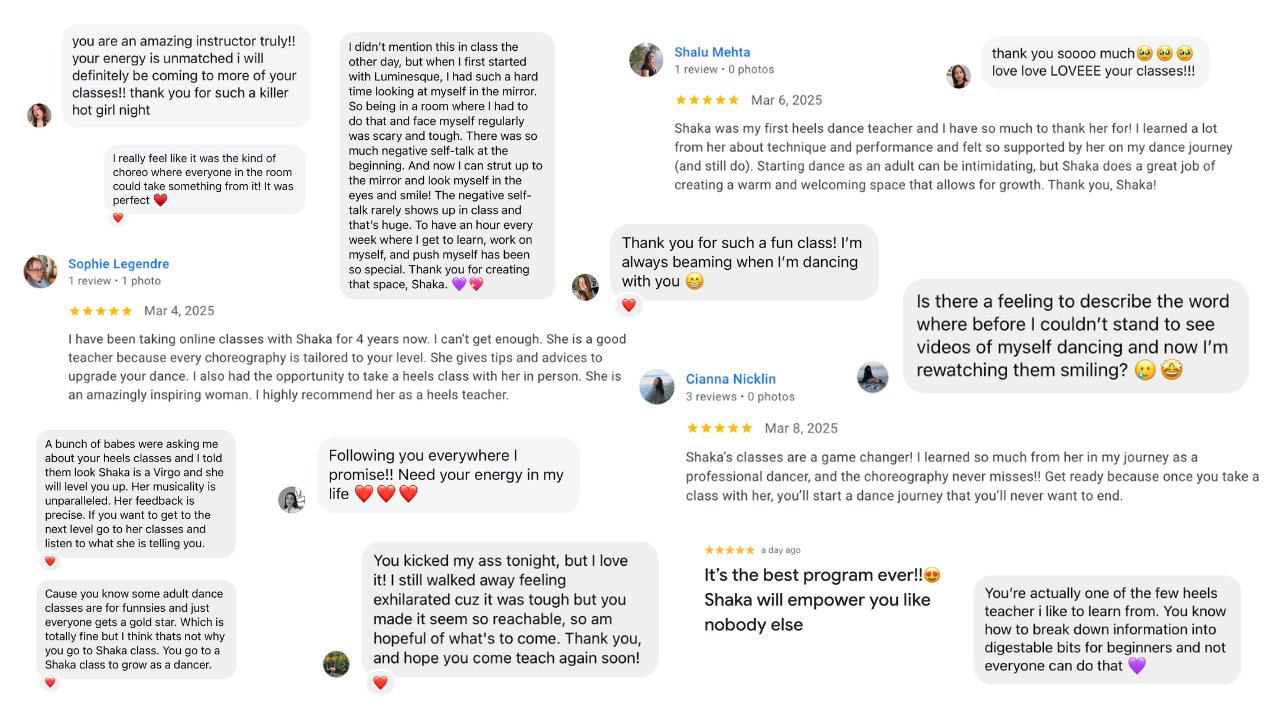Click avatar beside 'amazing instructor truly' message
This screenshot has height=720, width=1280.
[x=39, y=115]
